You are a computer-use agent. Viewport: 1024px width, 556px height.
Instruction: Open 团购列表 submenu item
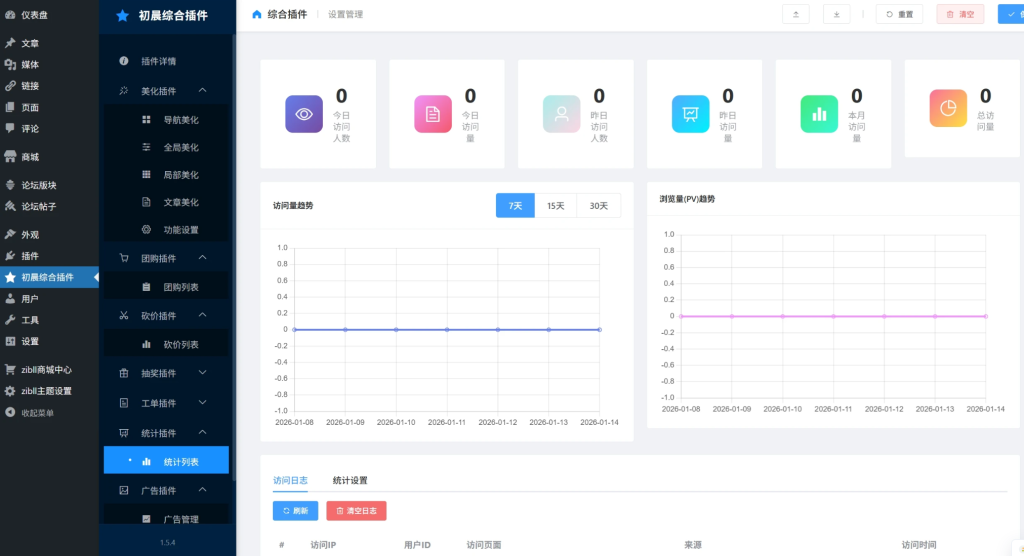pos(167,287)
